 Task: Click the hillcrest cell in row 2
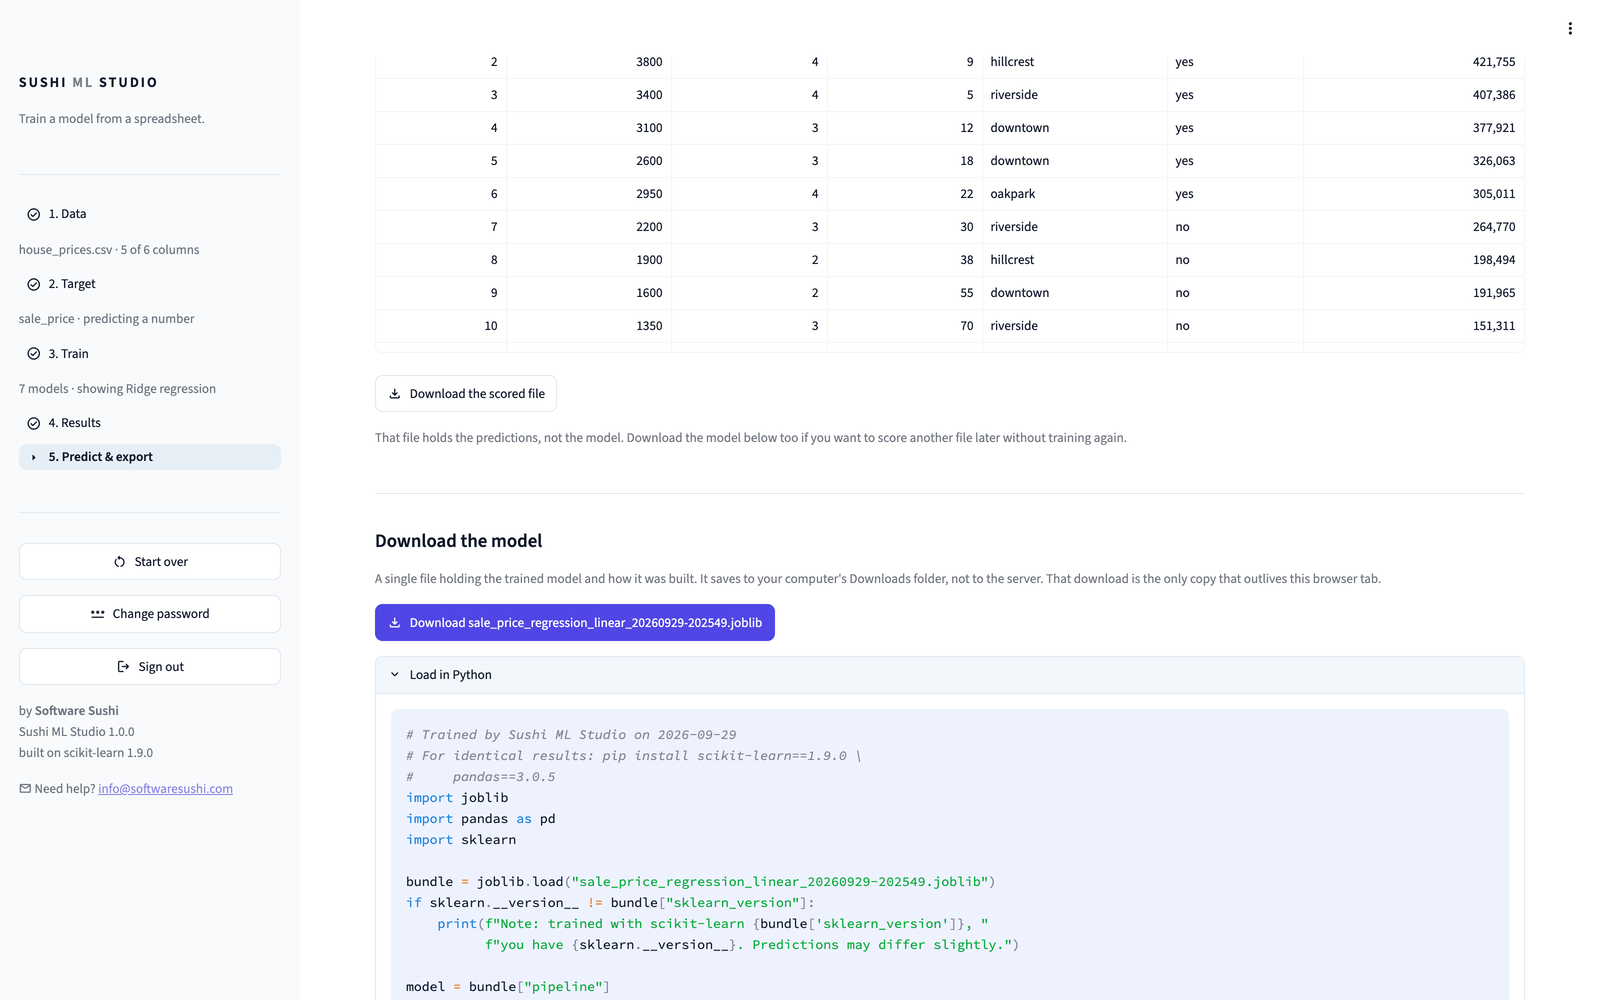[1075, 62]
